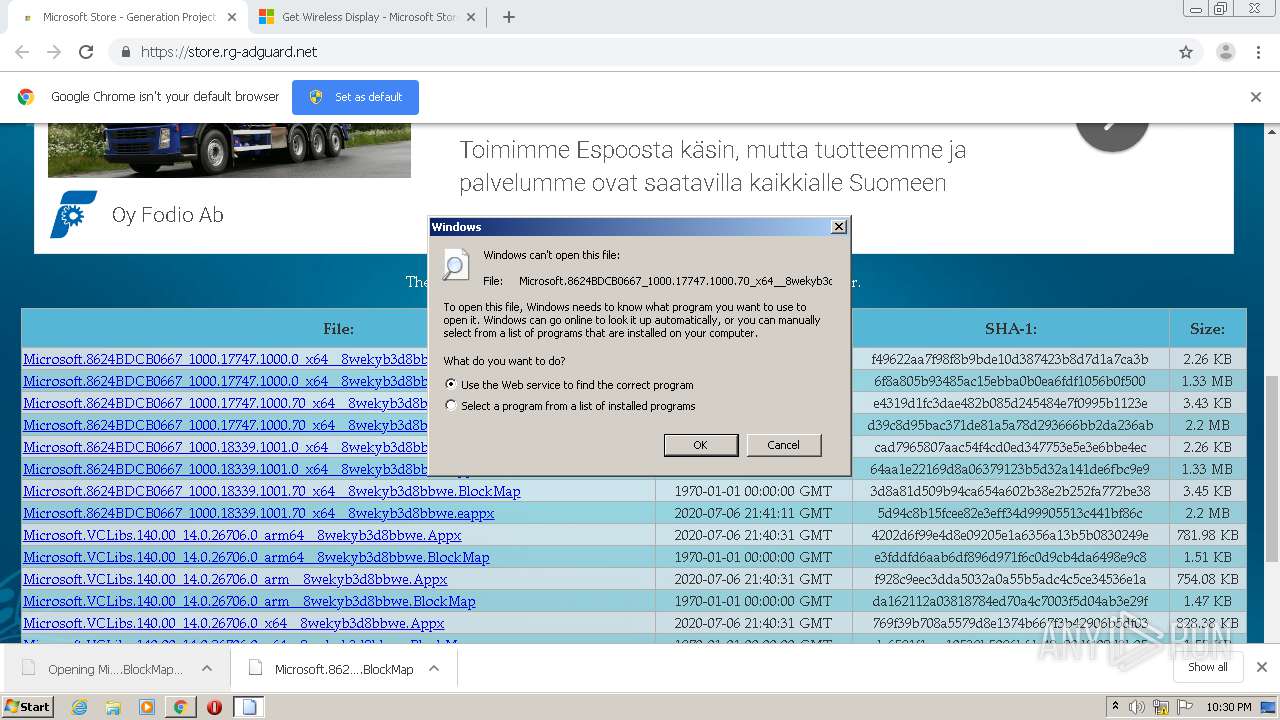
Task: Dismiss the default browser notification bar
Action: [x=1256, y=97]
